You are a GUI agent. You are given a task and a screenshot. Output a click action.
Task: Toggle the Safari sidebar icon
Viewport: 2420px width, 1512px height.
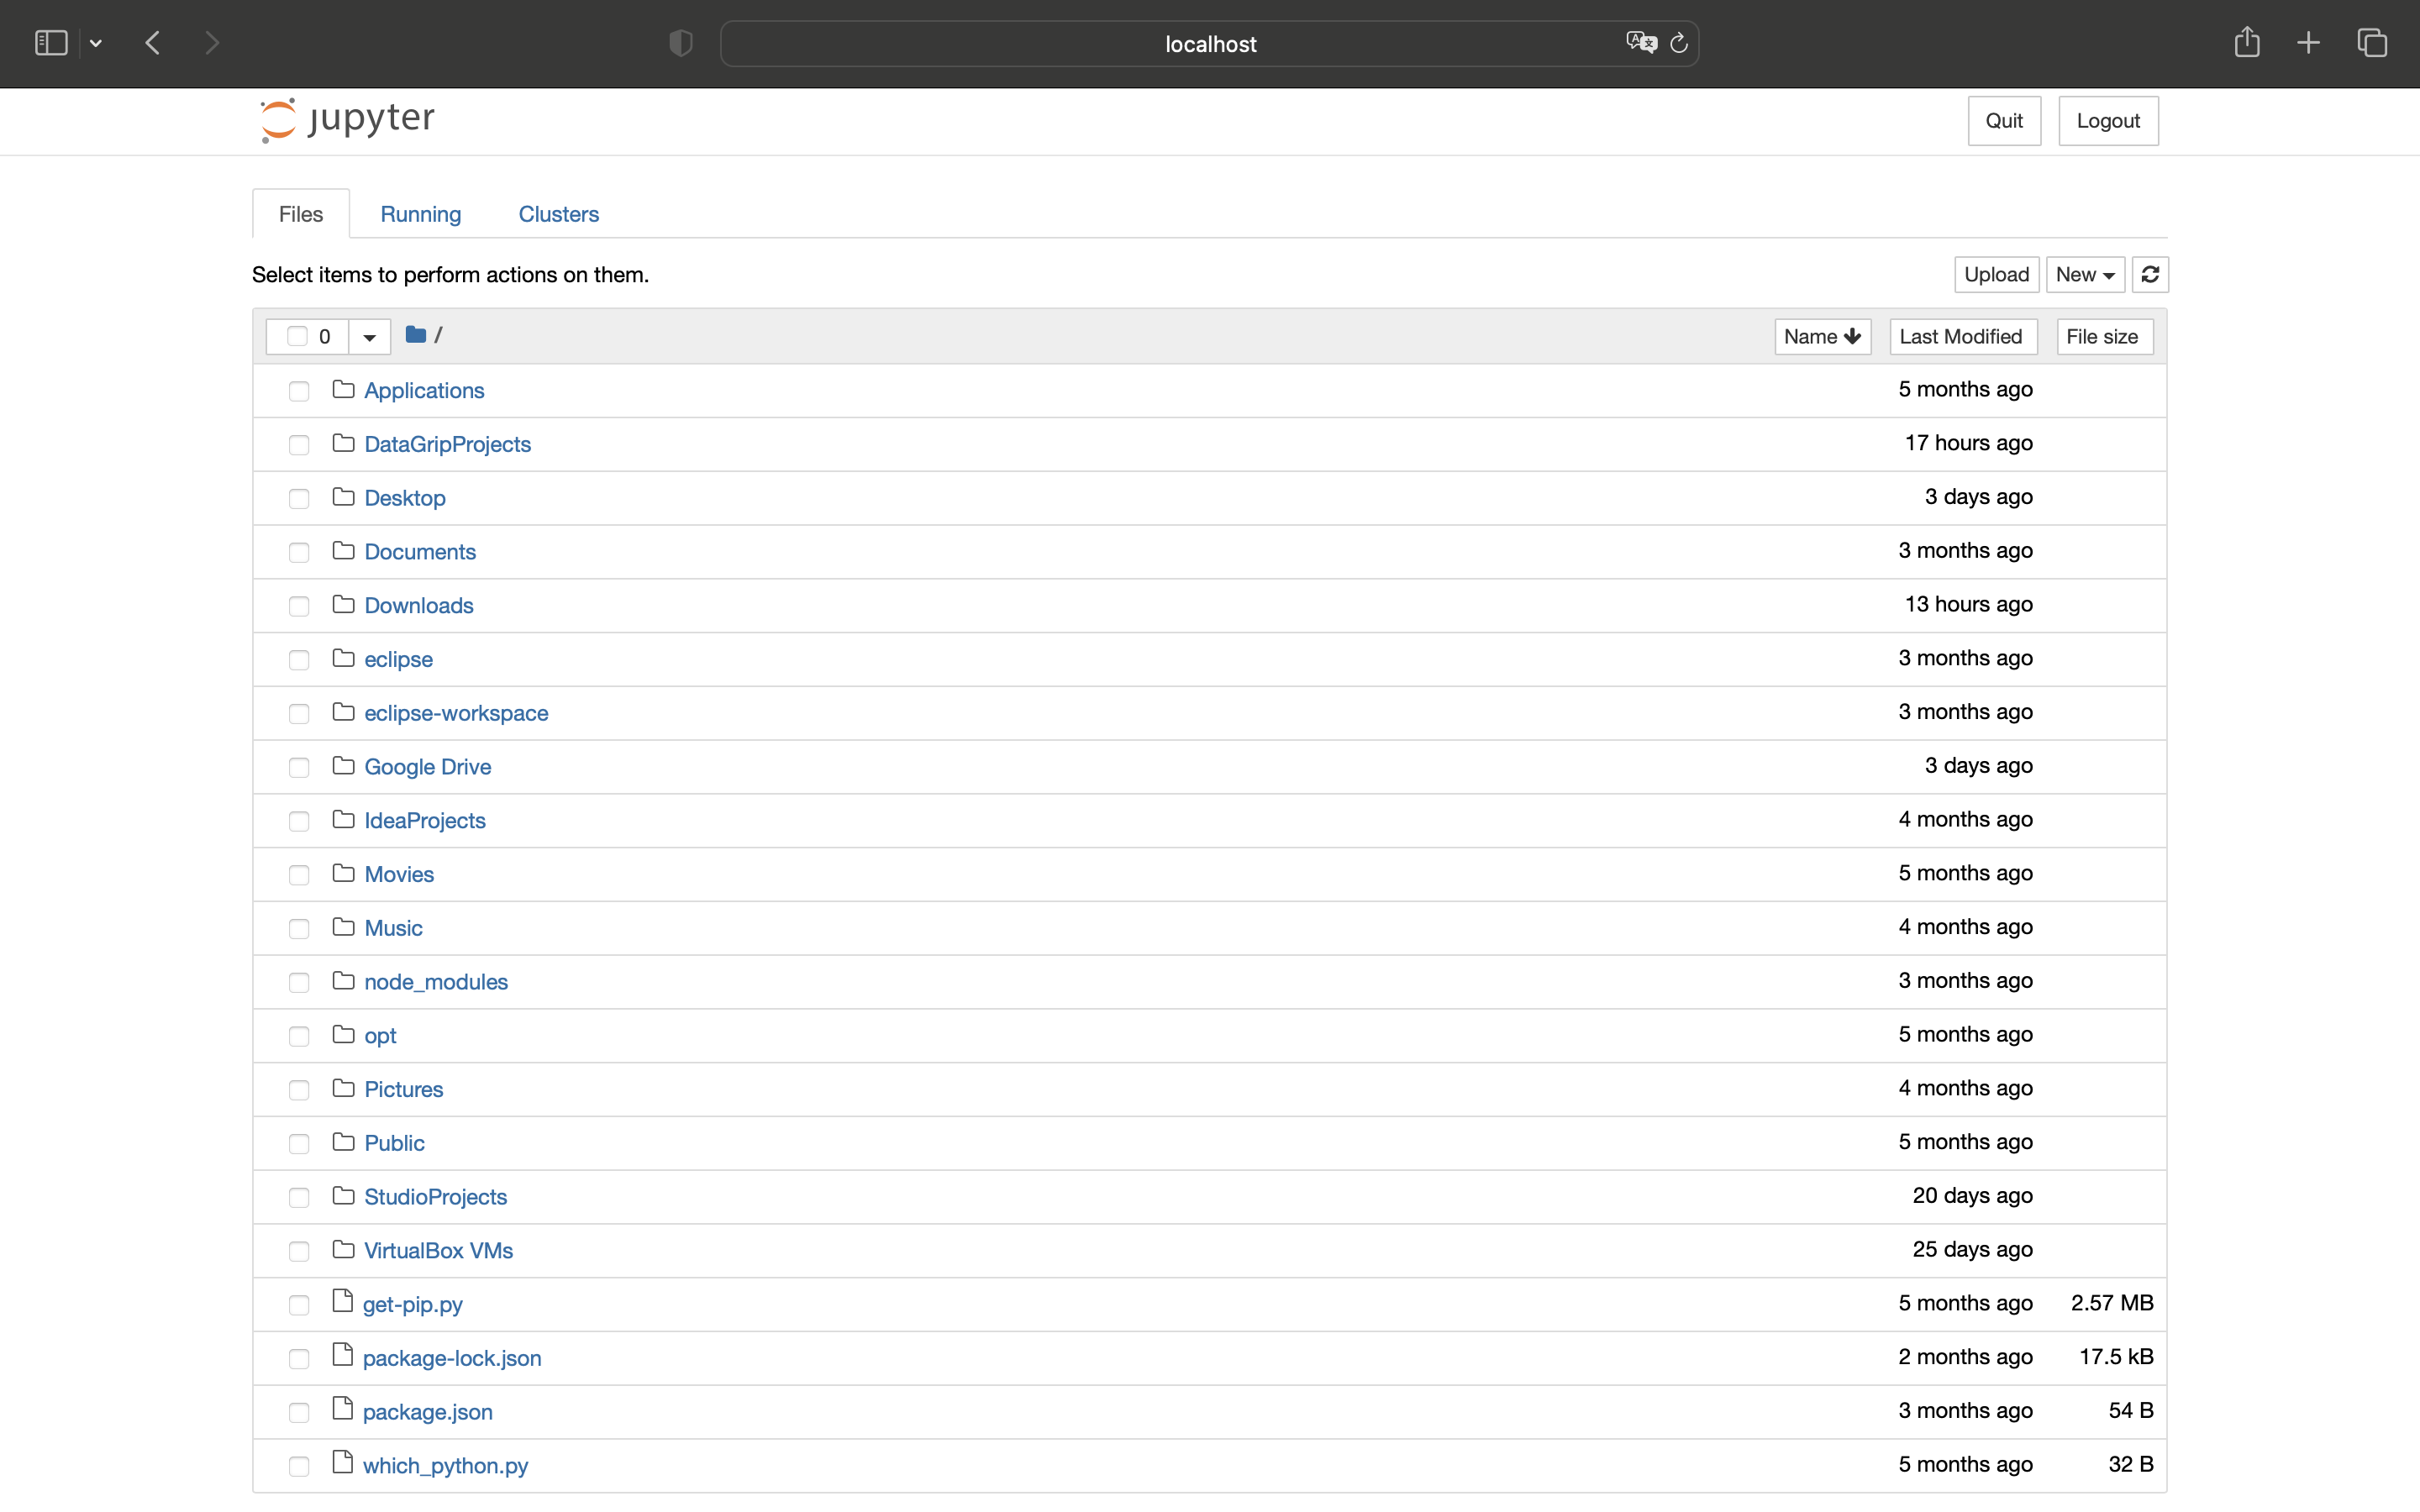point(51,43)
